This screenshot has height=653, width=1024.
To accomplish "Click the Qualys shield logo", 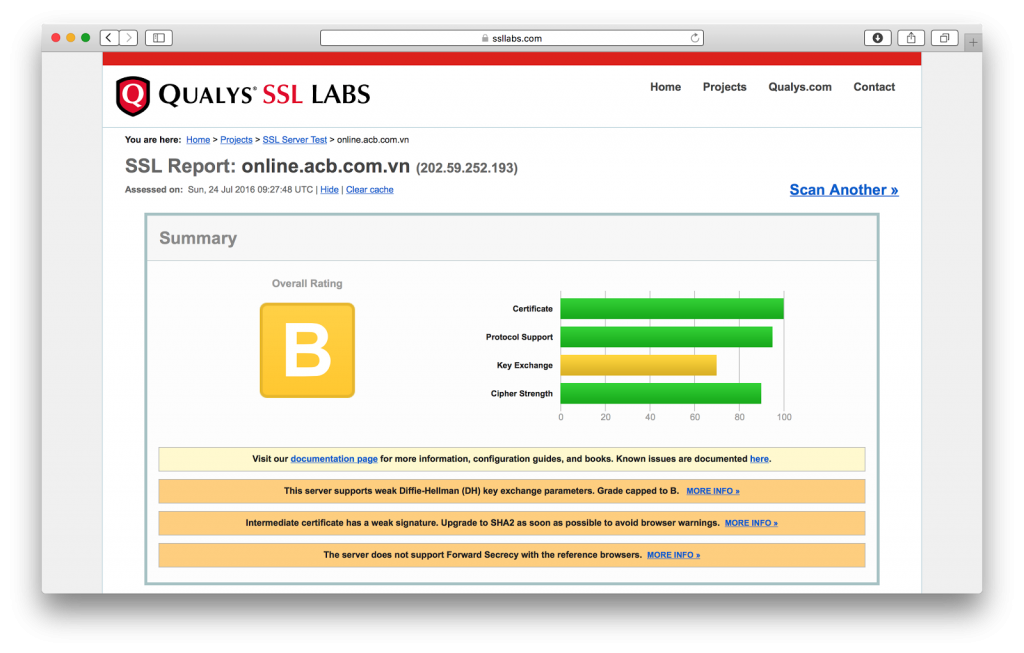I will coord(133,96).
